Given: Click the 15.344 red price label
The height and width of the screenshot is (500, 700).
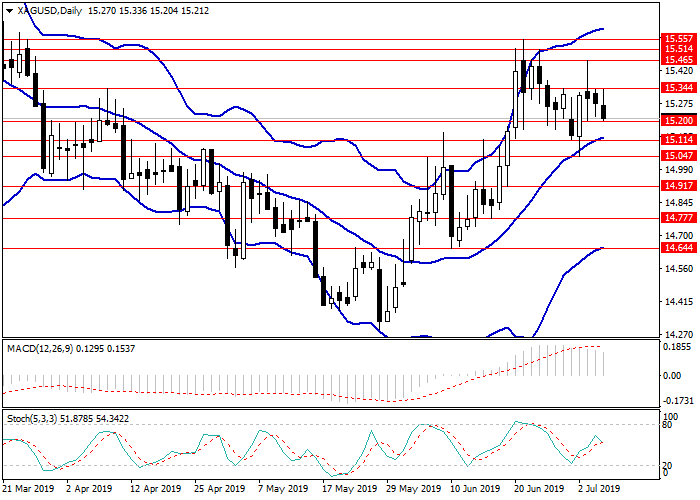Looking at the screenshot, I should pos(679,88).
